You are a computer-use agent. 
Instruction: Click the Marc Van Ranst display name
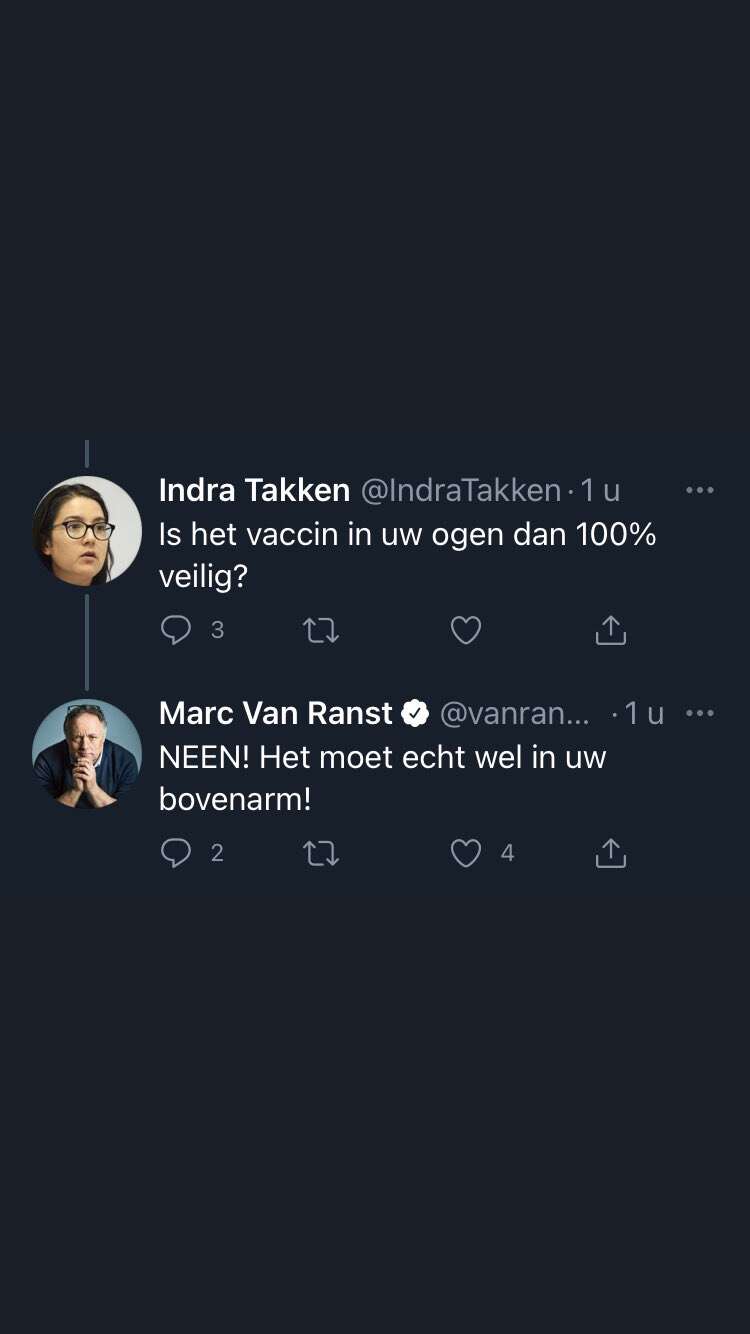[275, 713]
